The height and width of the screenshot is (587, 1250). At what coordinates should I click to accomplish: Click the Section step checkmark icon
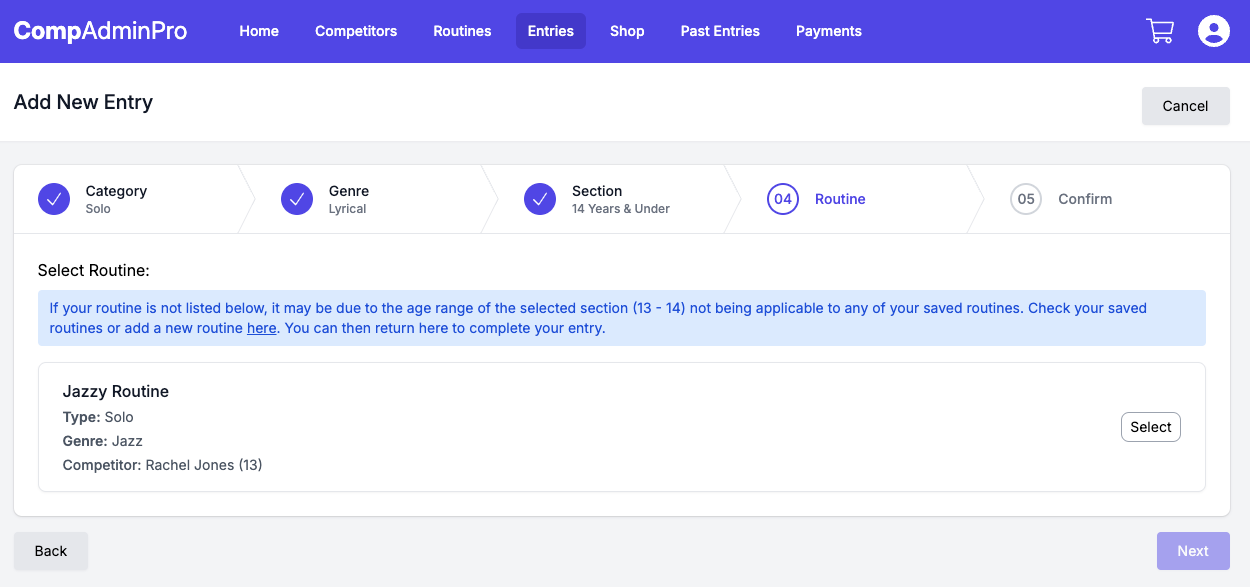pos(540,199)
